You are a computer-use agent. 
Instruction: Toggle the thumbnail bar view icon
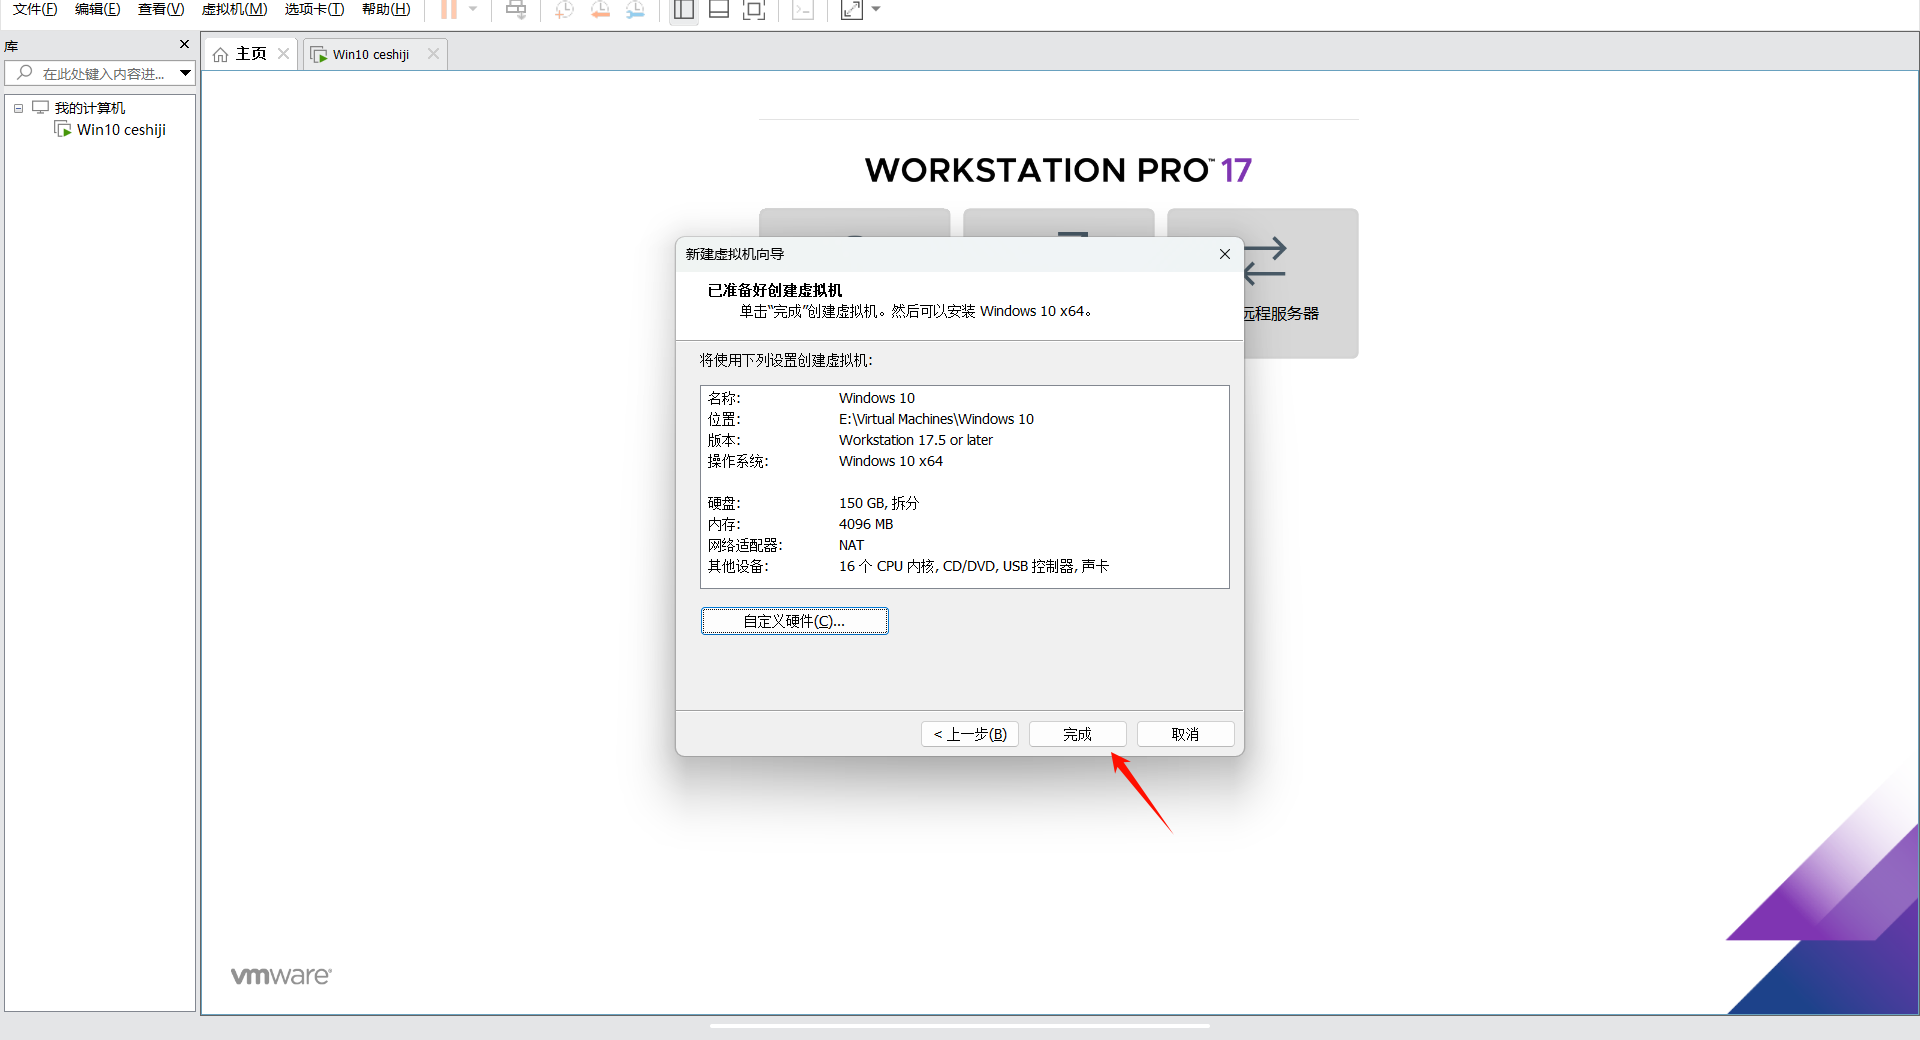[719, 10]
